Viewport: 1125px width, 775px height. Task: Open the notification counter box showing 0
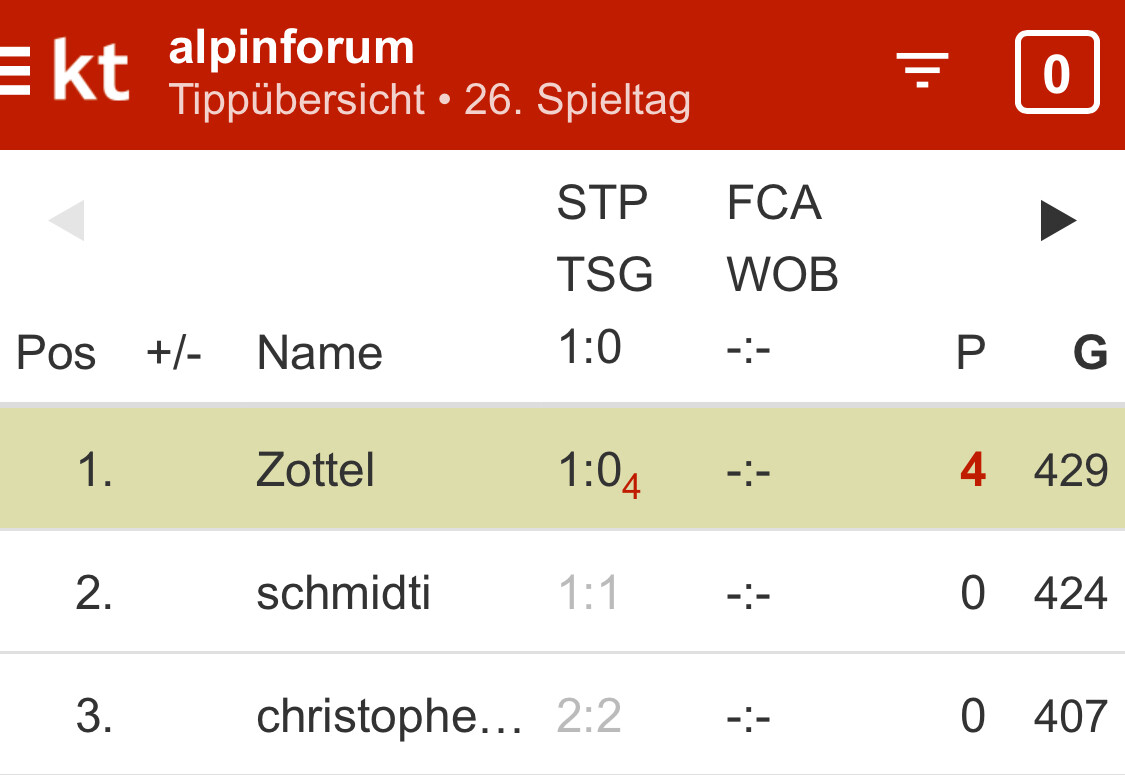(x=1057, y=73)
